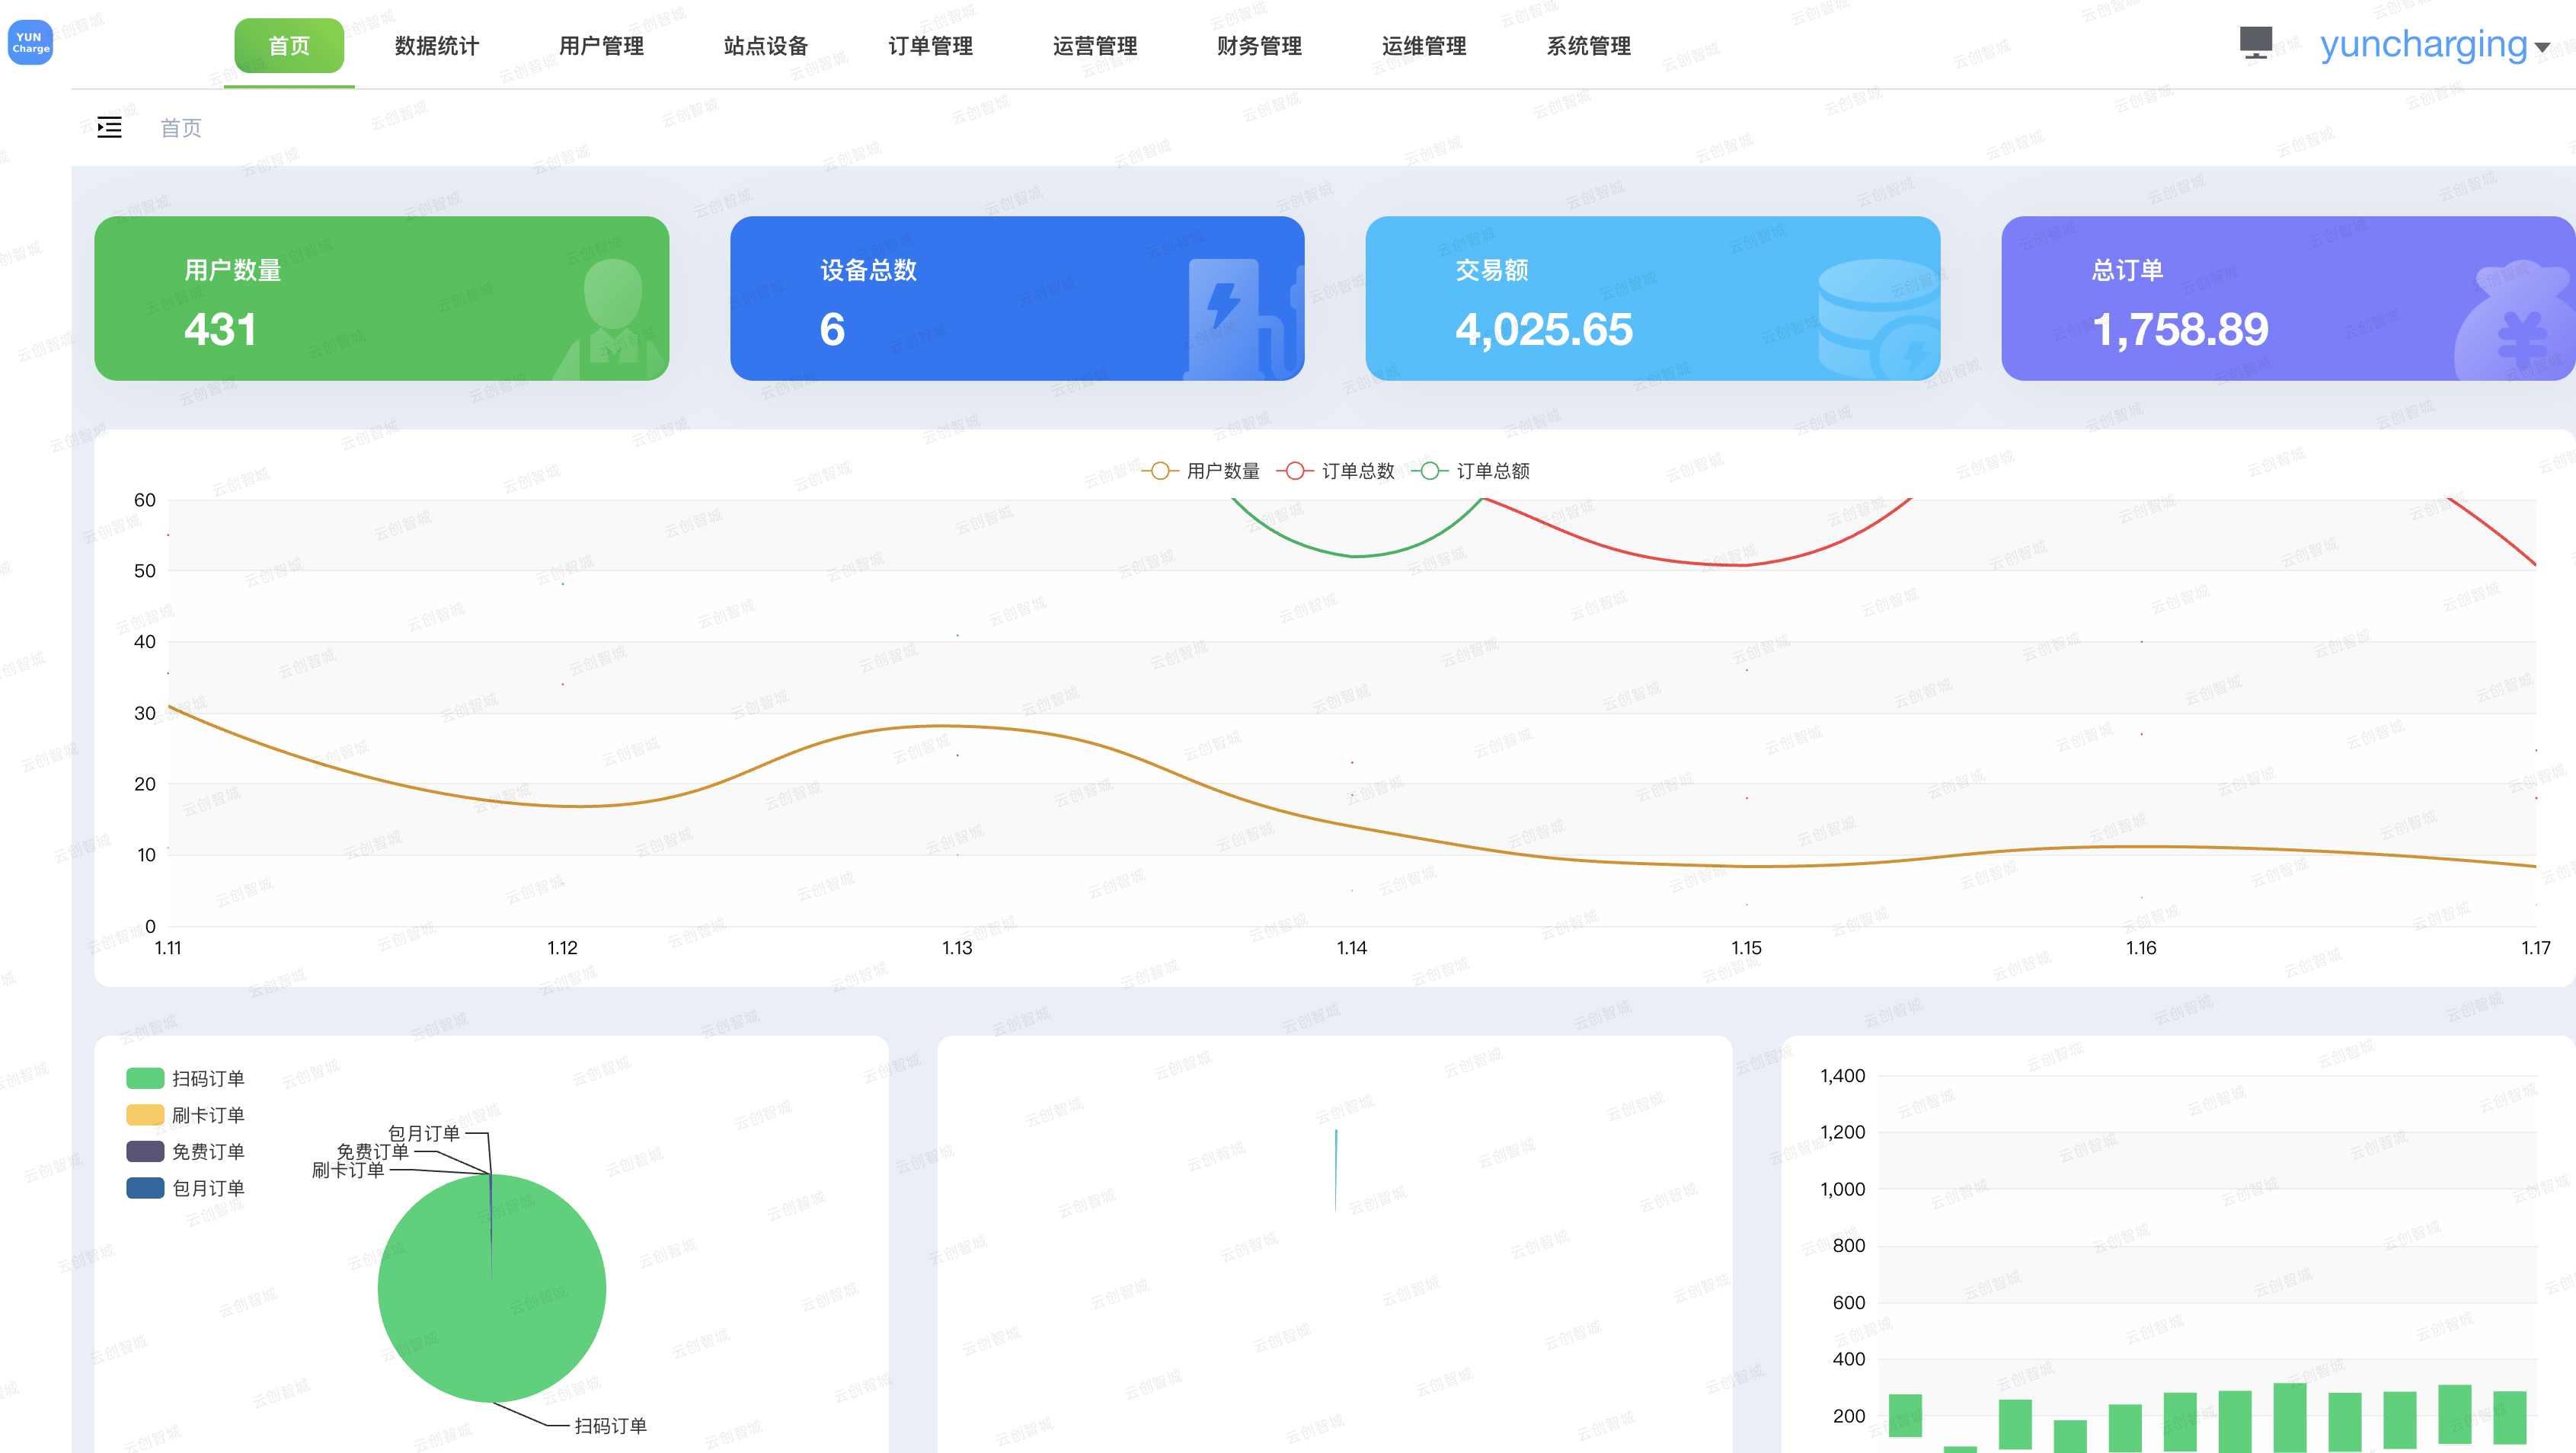Select the active 首页 button in navigation
Viewport: 2576px width, 1453px height.
click(289, 46)
